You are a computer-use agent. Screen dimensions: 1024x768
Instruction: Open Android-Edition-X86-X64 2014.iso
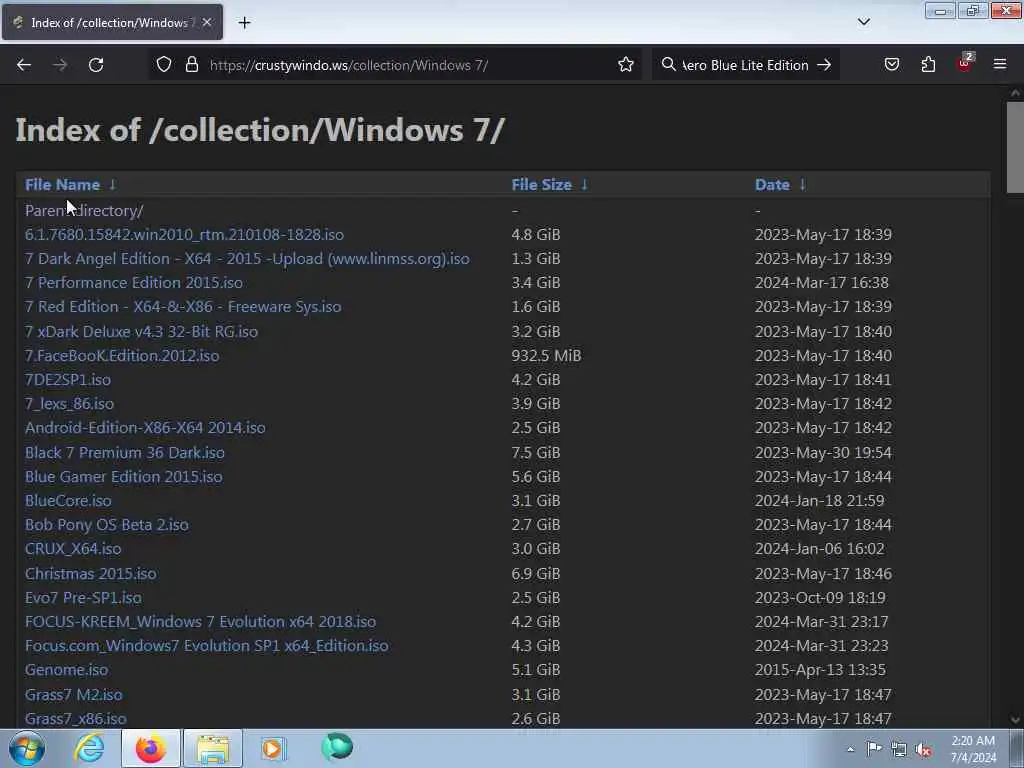[x=145, y=428]
